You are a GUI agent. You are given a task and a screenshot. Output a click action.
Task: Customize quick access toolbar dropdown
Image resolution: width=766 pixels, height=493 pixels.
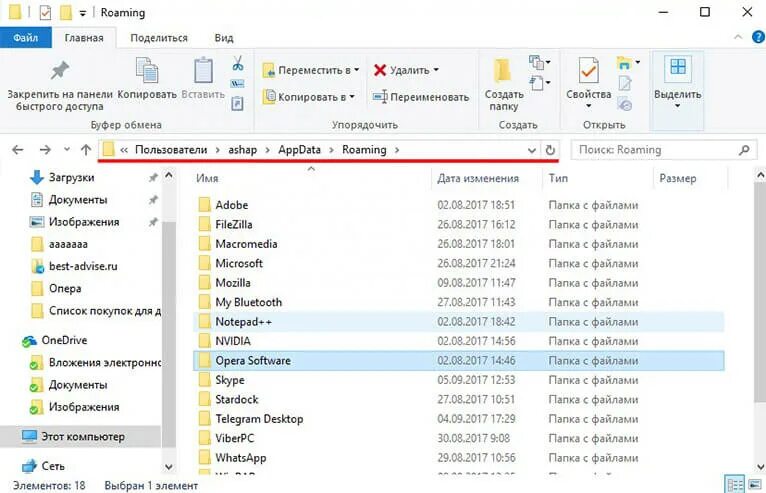point(83,13)
